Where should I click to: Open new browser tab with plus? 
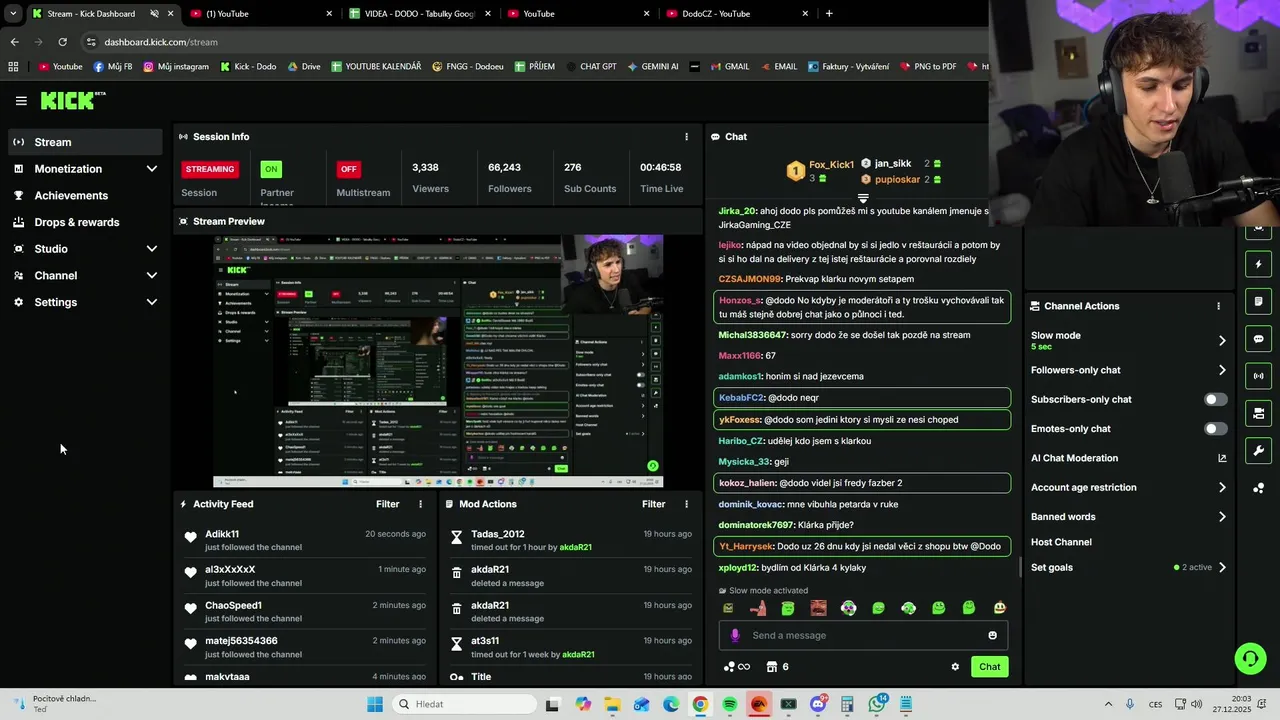coord(829,14)
